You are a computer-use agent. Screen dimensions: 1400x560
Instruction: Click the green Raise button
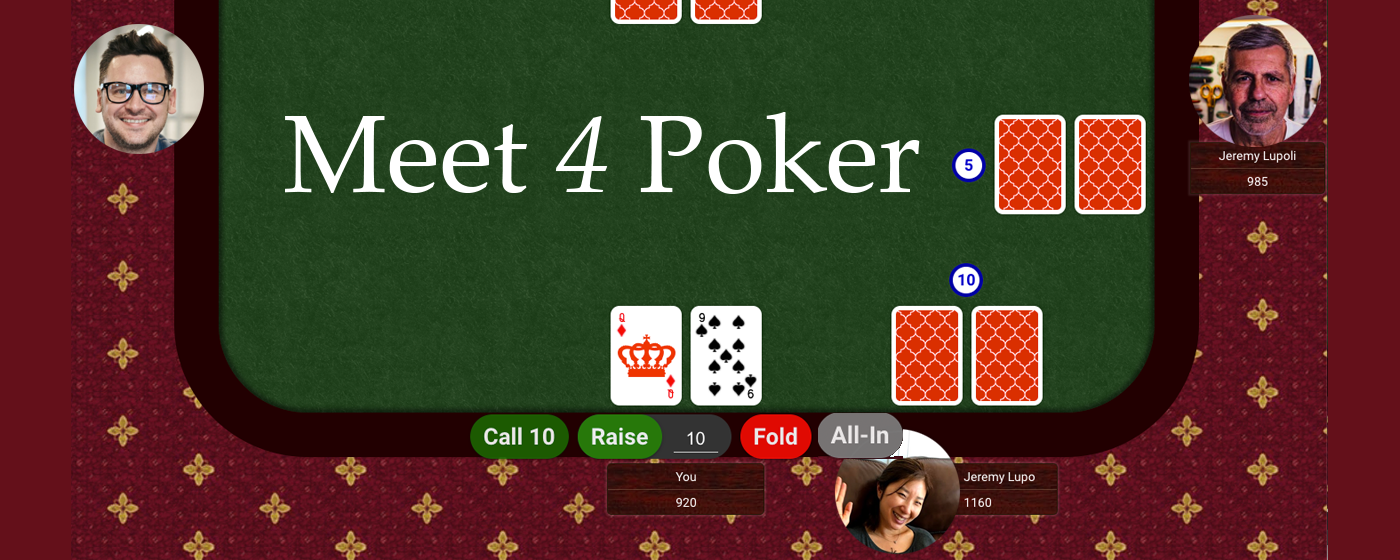coord(620,437)
